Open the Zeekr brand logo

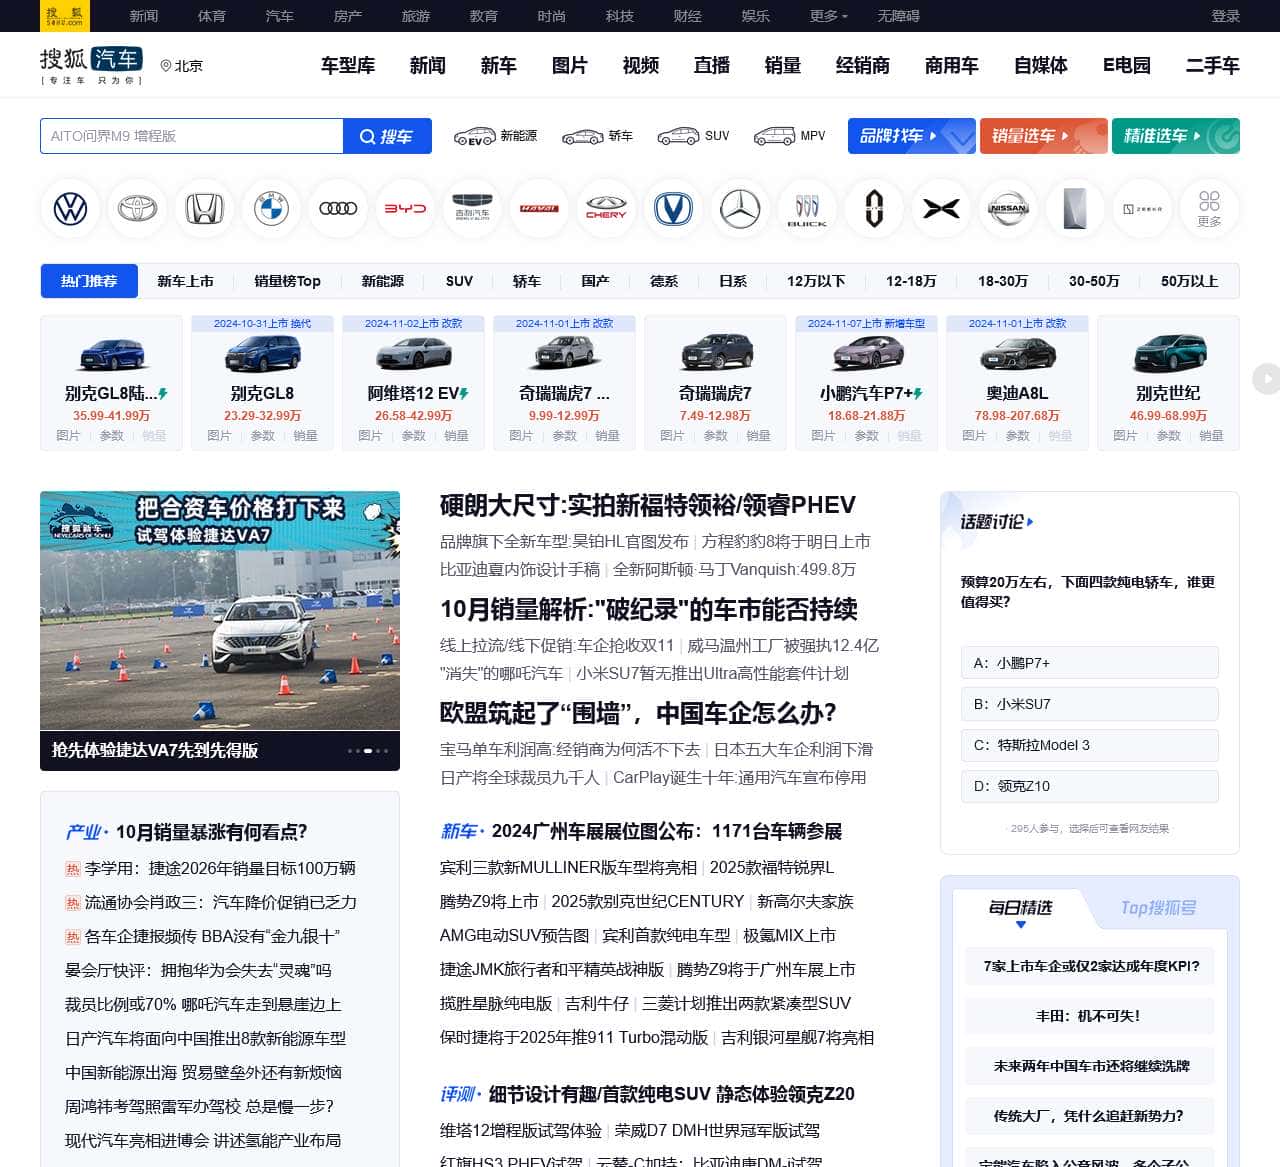pos(1142,208)
